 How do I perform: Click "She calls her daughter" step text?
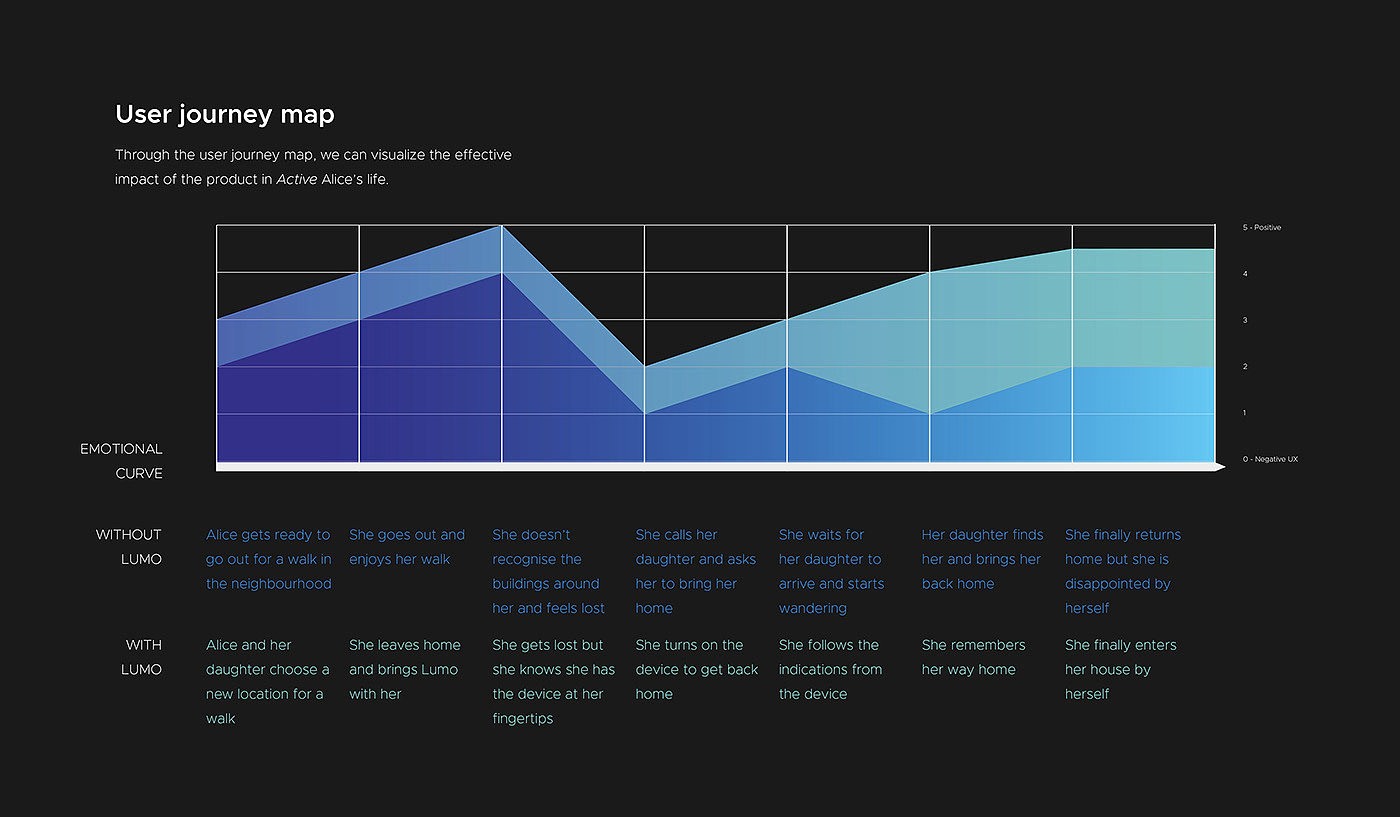click(x=695, y=571)
